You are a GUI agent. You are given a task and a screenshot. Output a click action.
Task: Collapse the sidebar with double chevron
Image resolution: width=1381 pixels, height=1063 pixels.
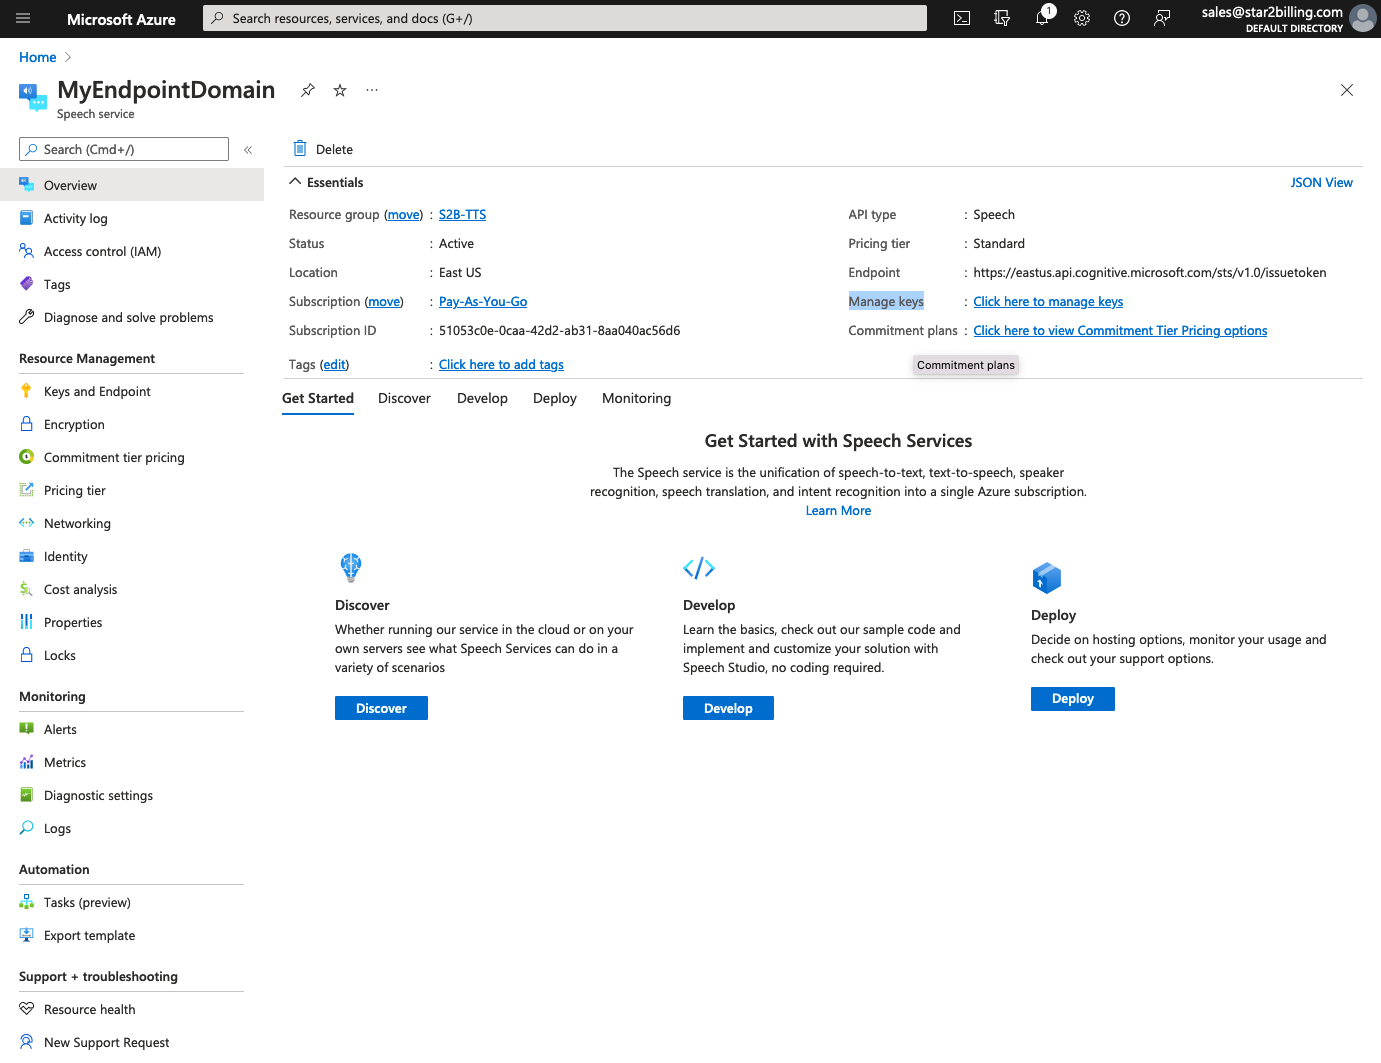(248, 150)
